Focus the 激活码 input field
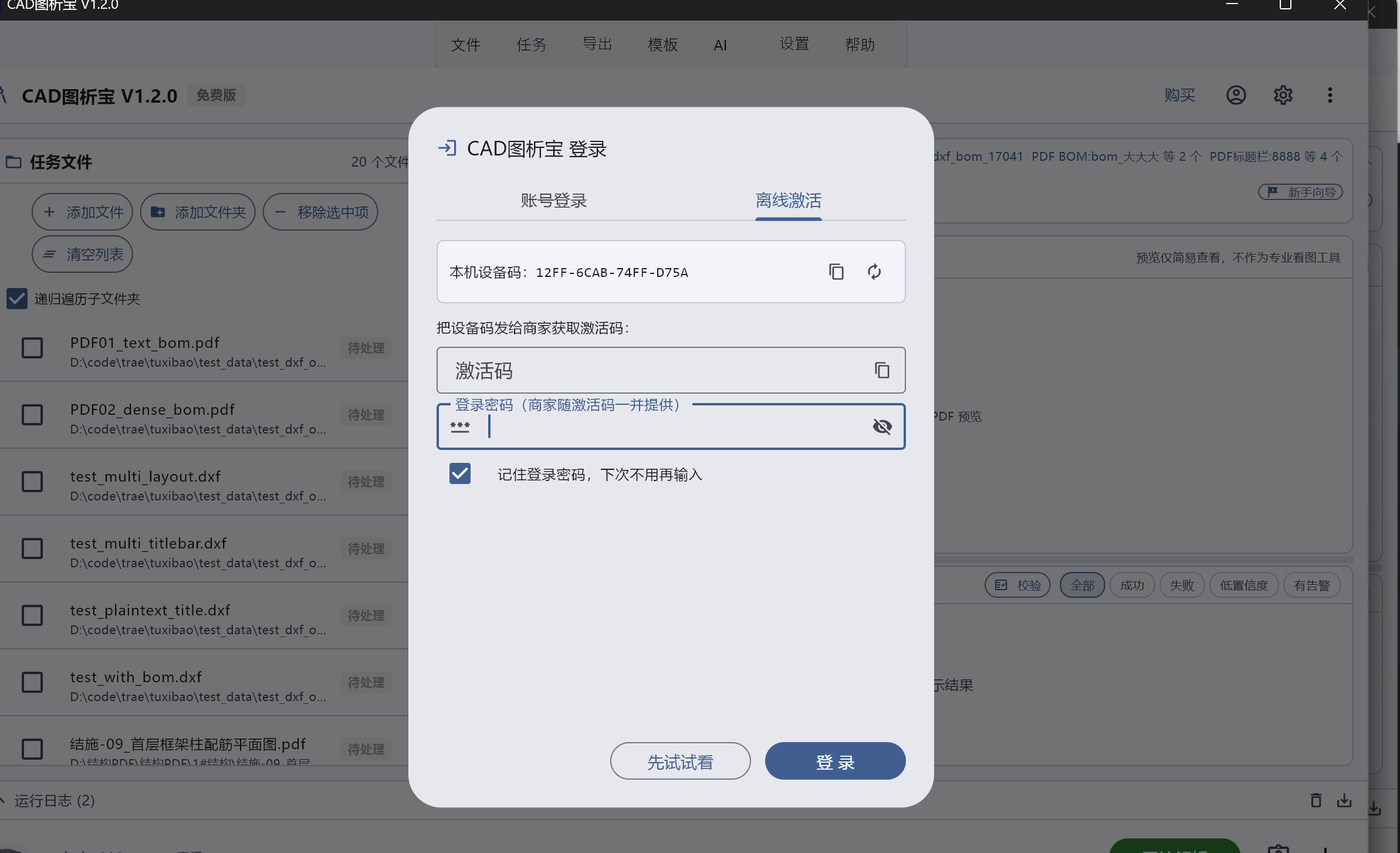The image size is (1400, 853). pyautogui.click(x=671, y=370)
